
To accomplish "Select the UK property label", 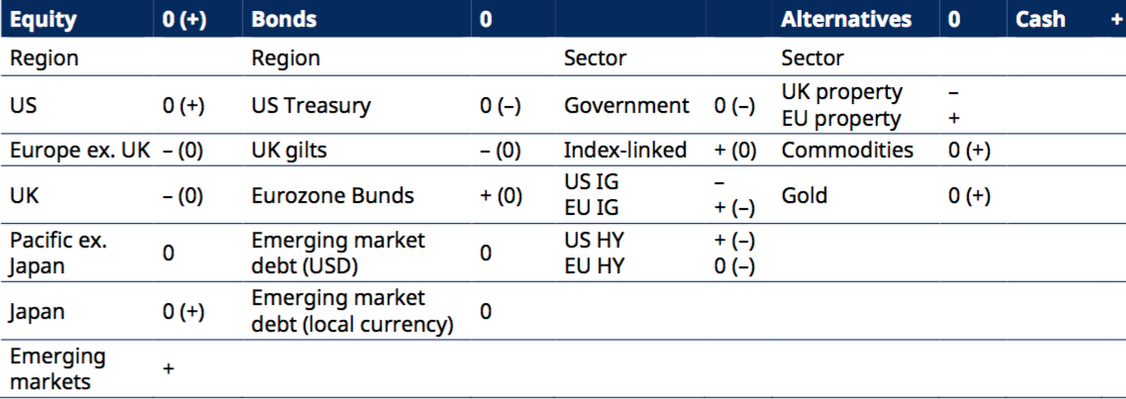I will click(842, 93).
